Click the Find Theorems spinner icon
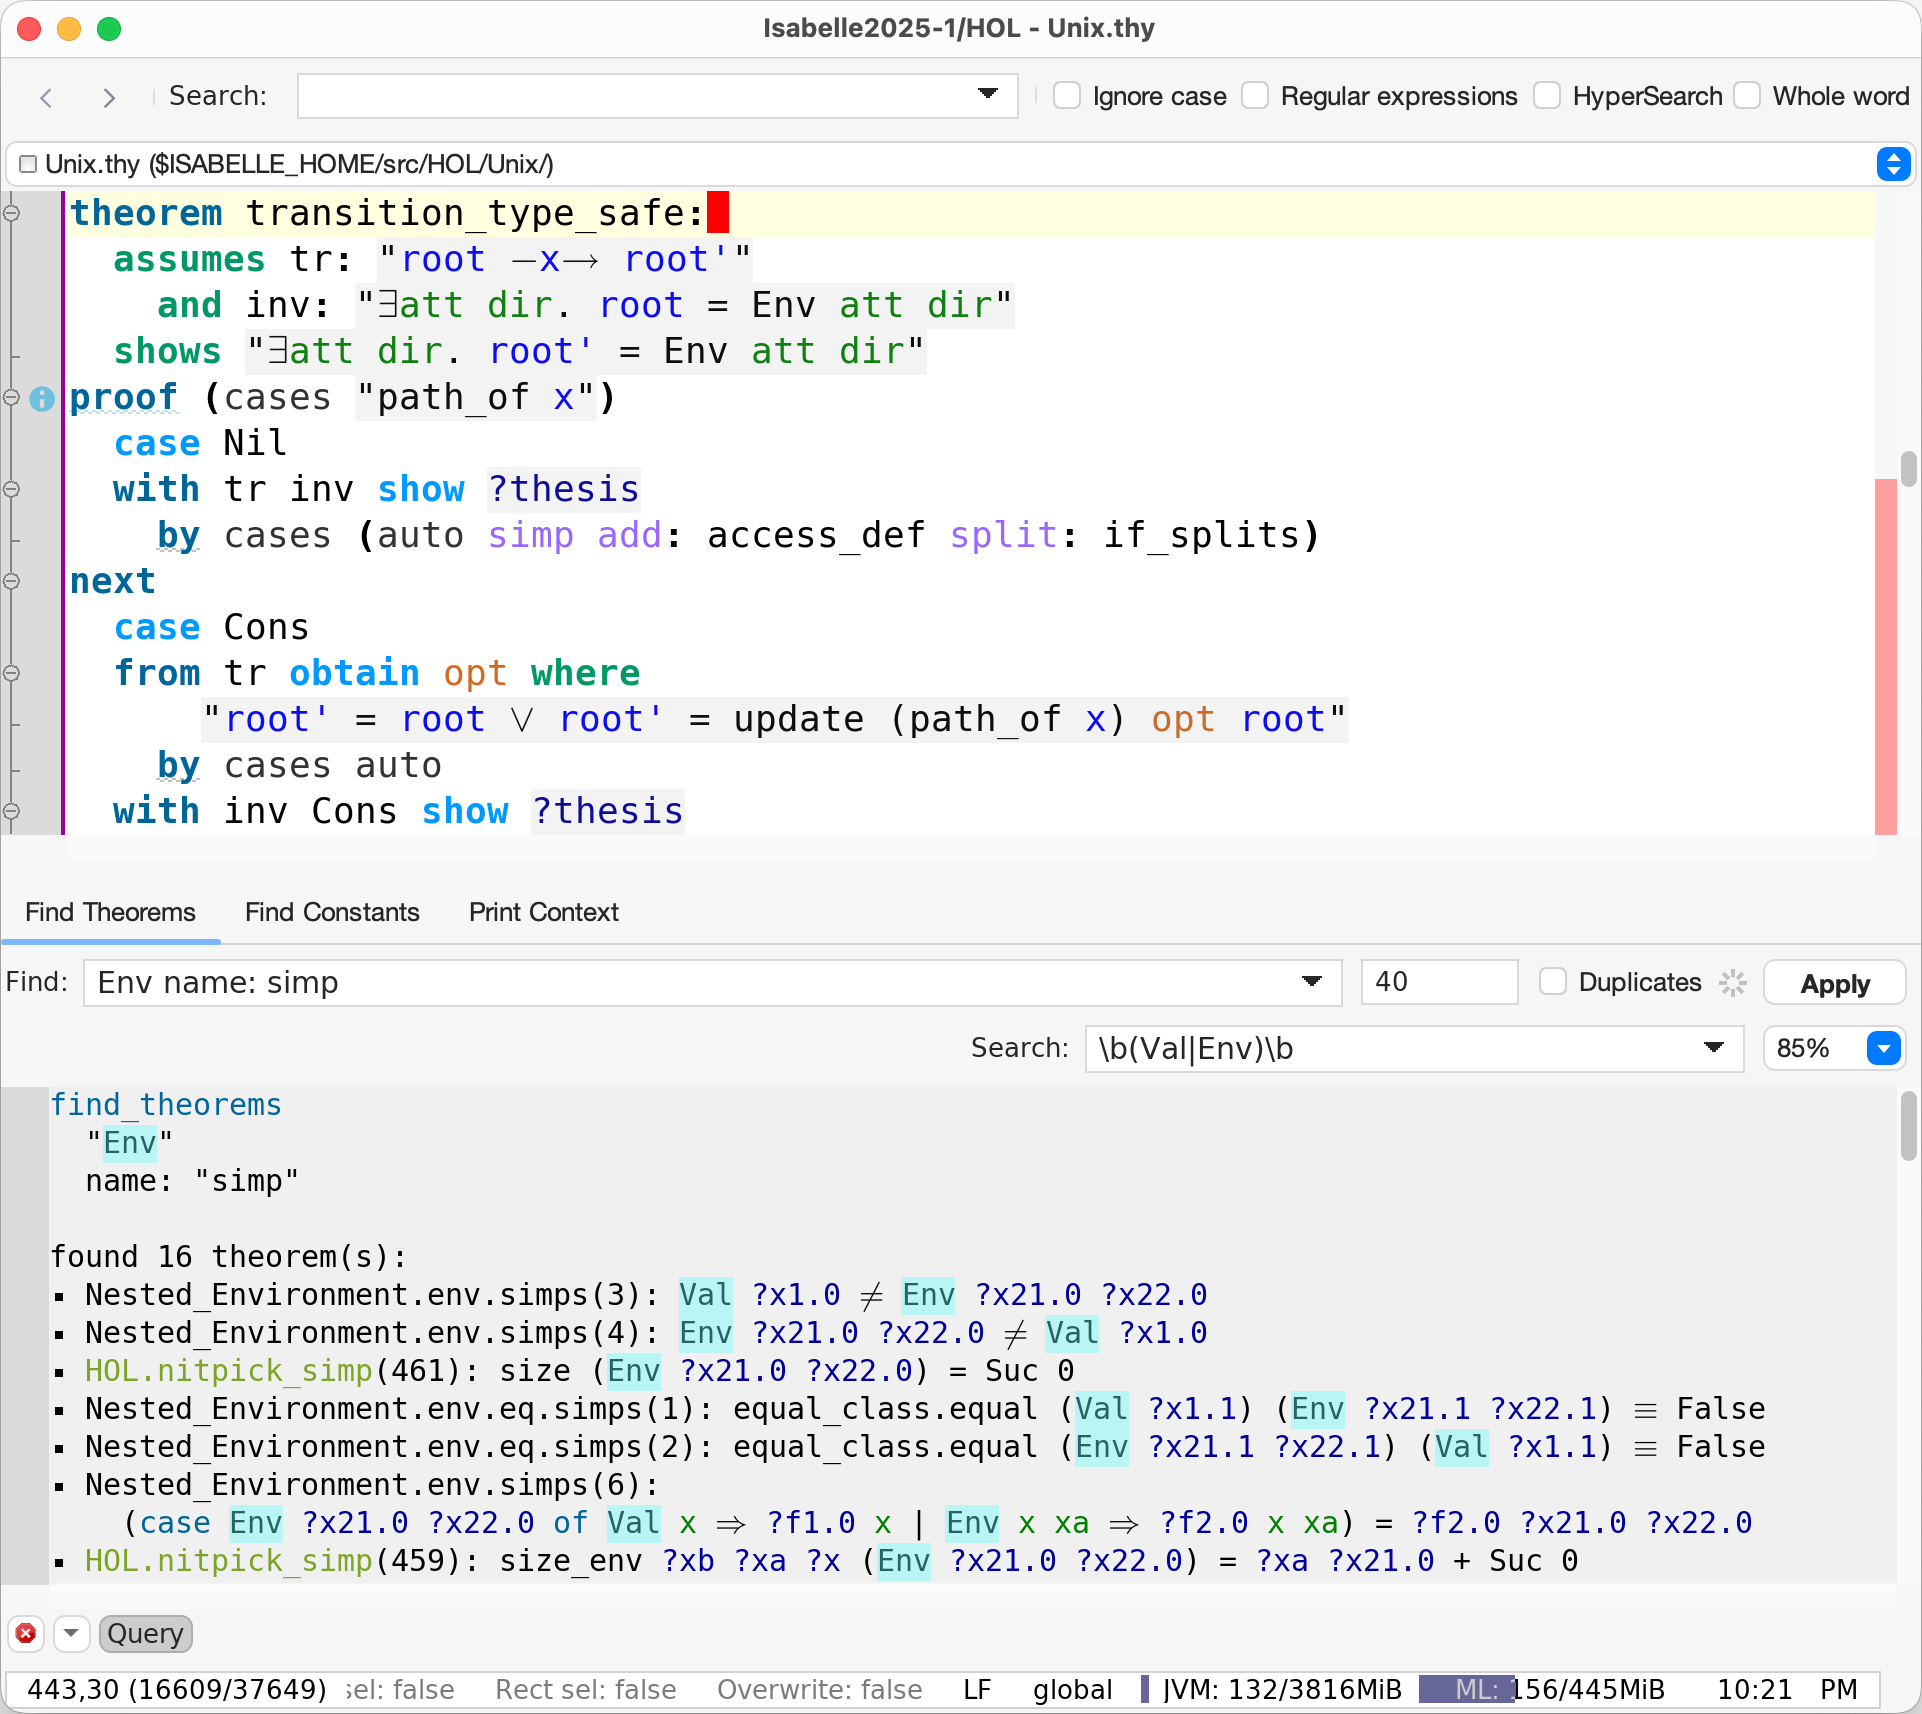This screenshot has width=1922, height=1714. click(1732, 982)
